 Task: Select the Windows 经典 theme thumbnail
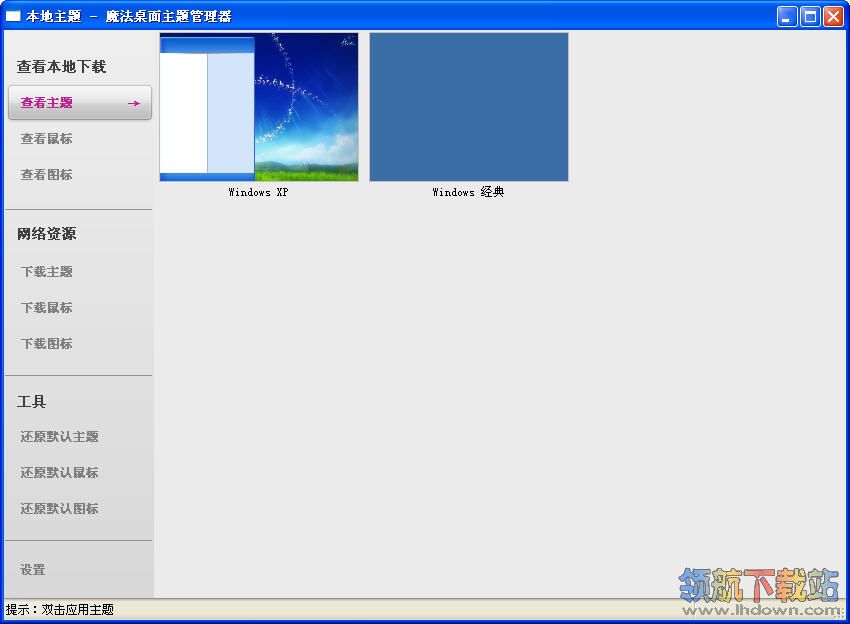point(469,107)
